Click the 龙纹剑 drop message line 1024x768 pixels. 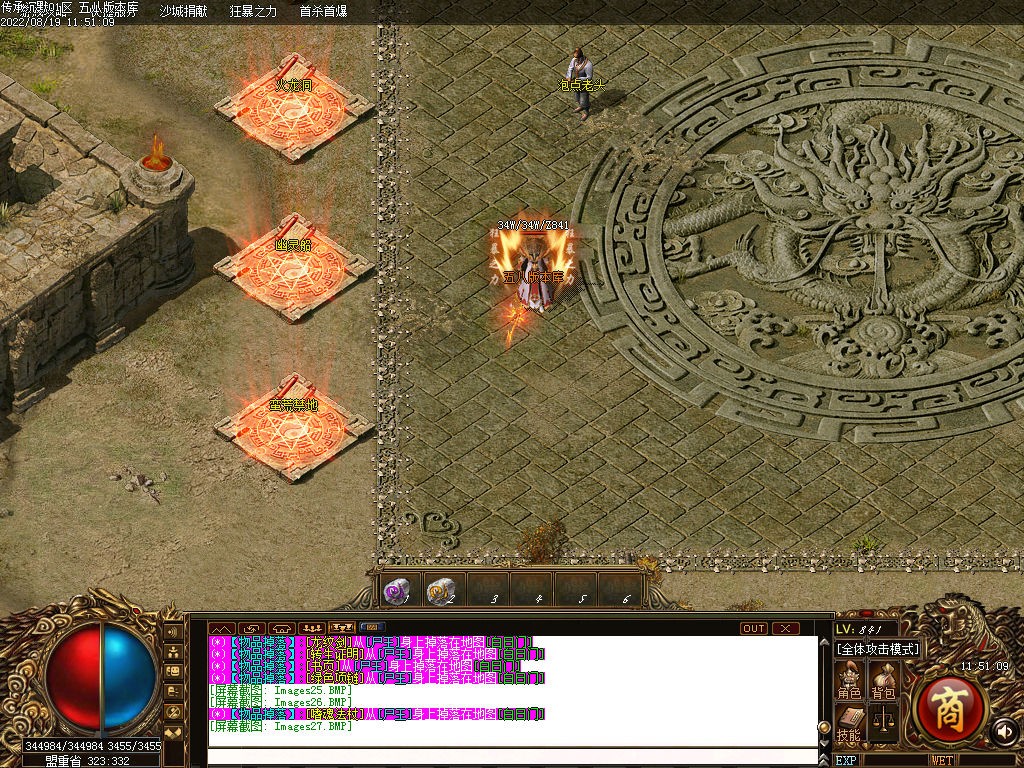[371, 642]
